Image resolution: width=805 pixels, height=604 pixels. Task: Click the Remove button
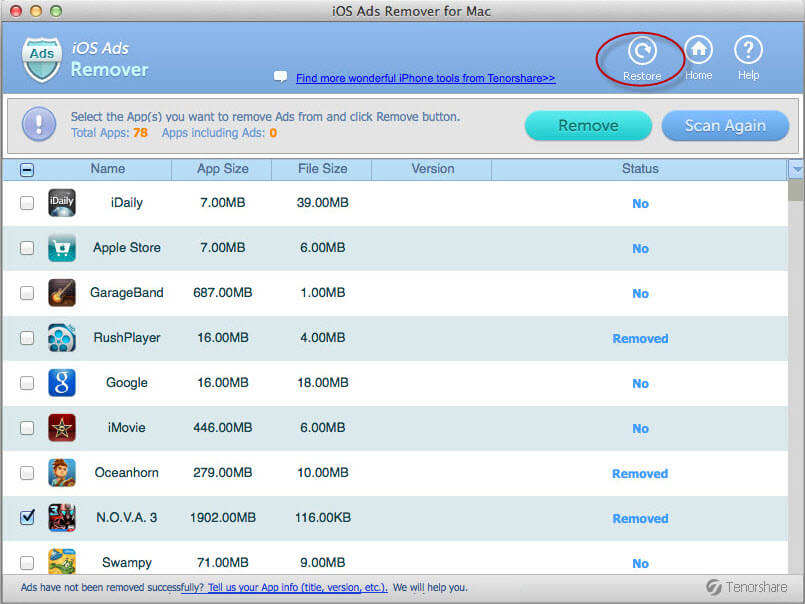[x=588, y=125]
